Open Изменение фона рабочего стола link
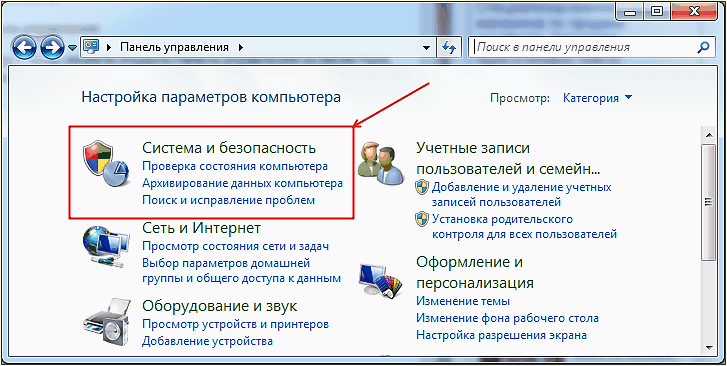Image resolution: width=727 pixels, height=366 pixels. [507, 318]
